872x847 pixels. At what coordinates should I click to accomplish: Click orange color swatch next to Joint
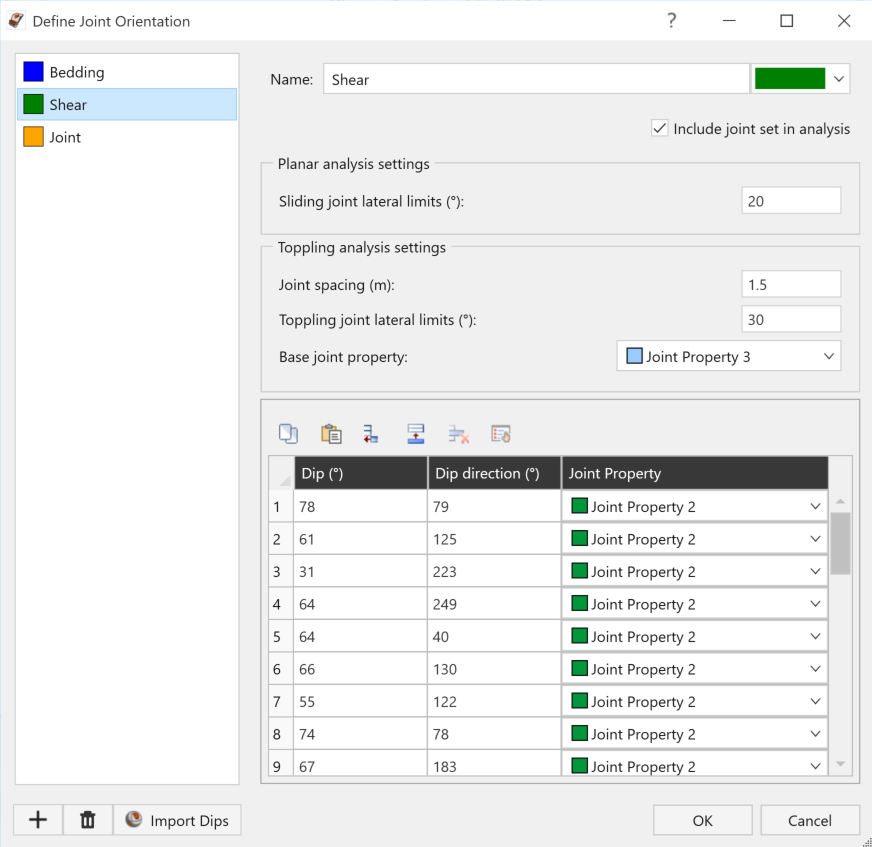pos(33,137)
